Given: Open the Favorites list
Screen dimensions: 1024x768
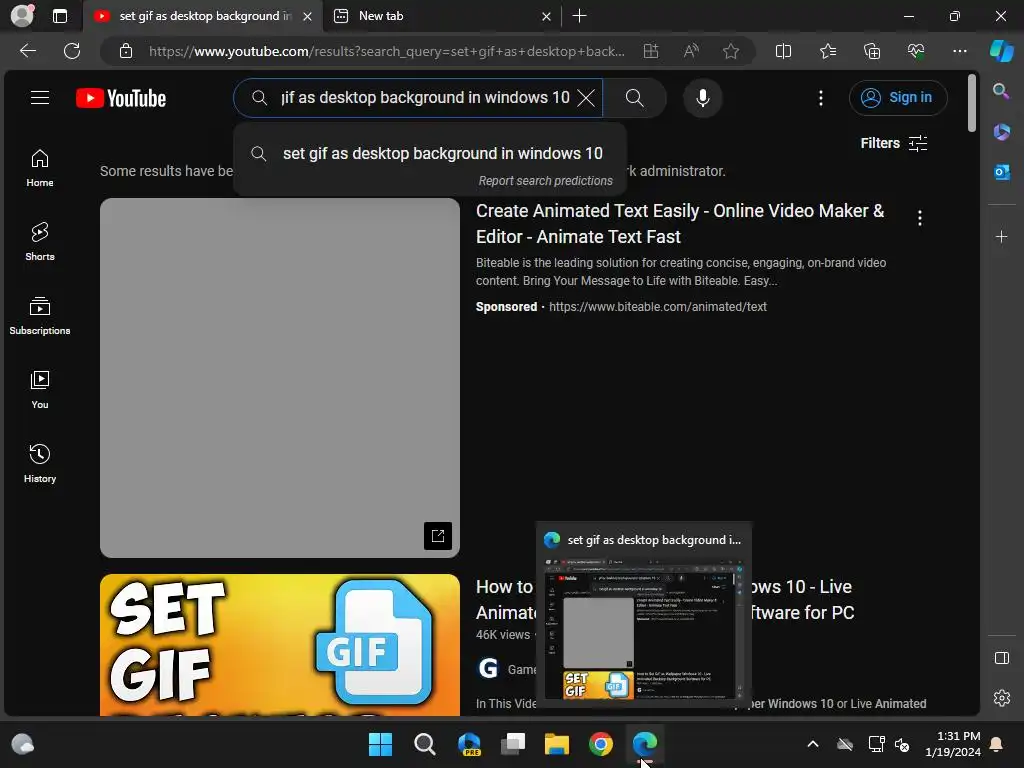Looking at the screenshot, I should 827,51.
